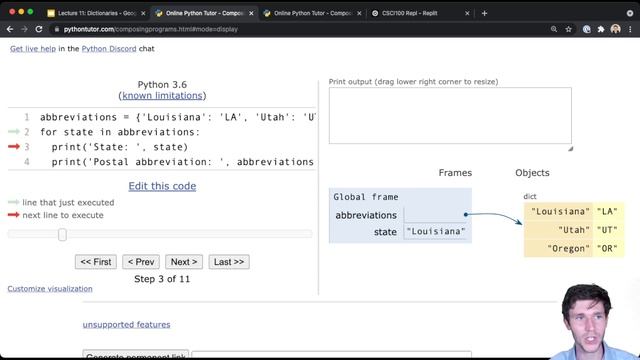
Task: Open the browser extensions puzzle icon
Action: (x=601, y=29)
